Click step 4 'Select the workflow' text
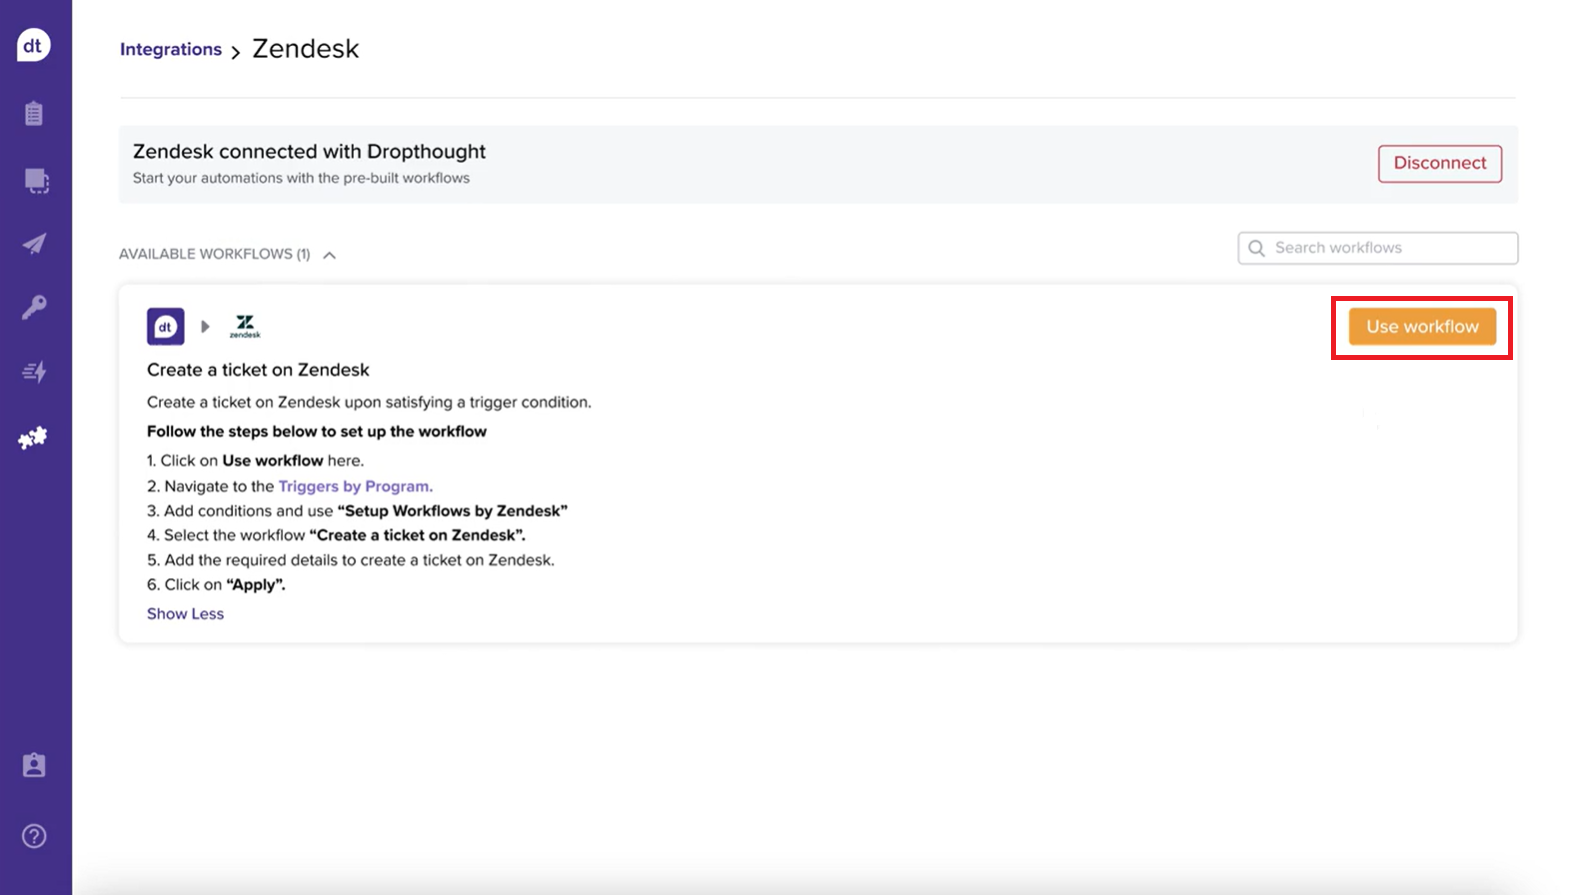The image size is (1585, 895). [336, 535]
